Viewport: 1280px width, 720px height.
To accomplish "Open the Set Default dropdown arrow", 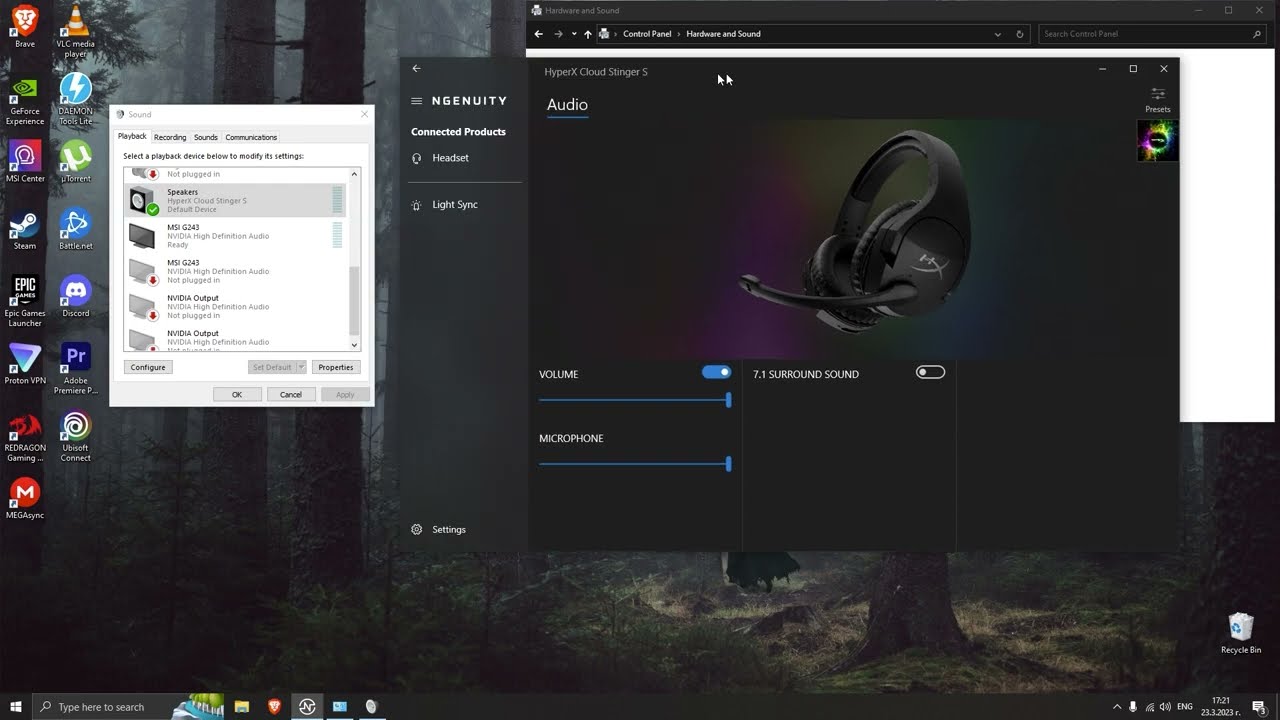I will point(301,367).
